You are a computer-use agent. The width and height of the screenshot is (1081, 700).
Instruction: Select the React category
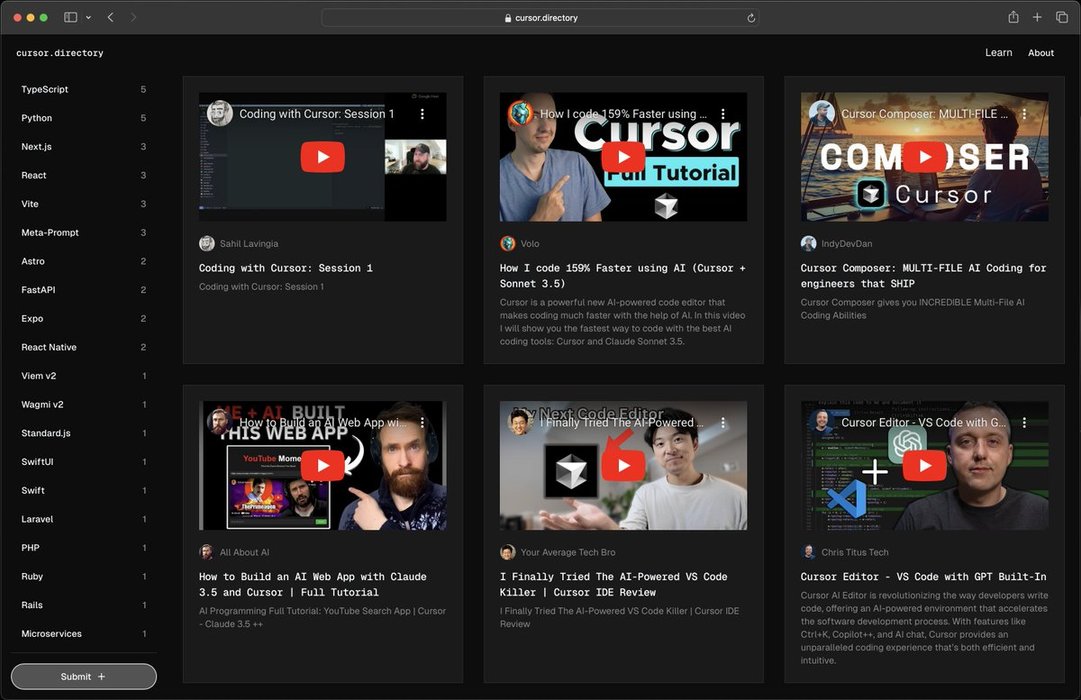(x=83, y=175)
